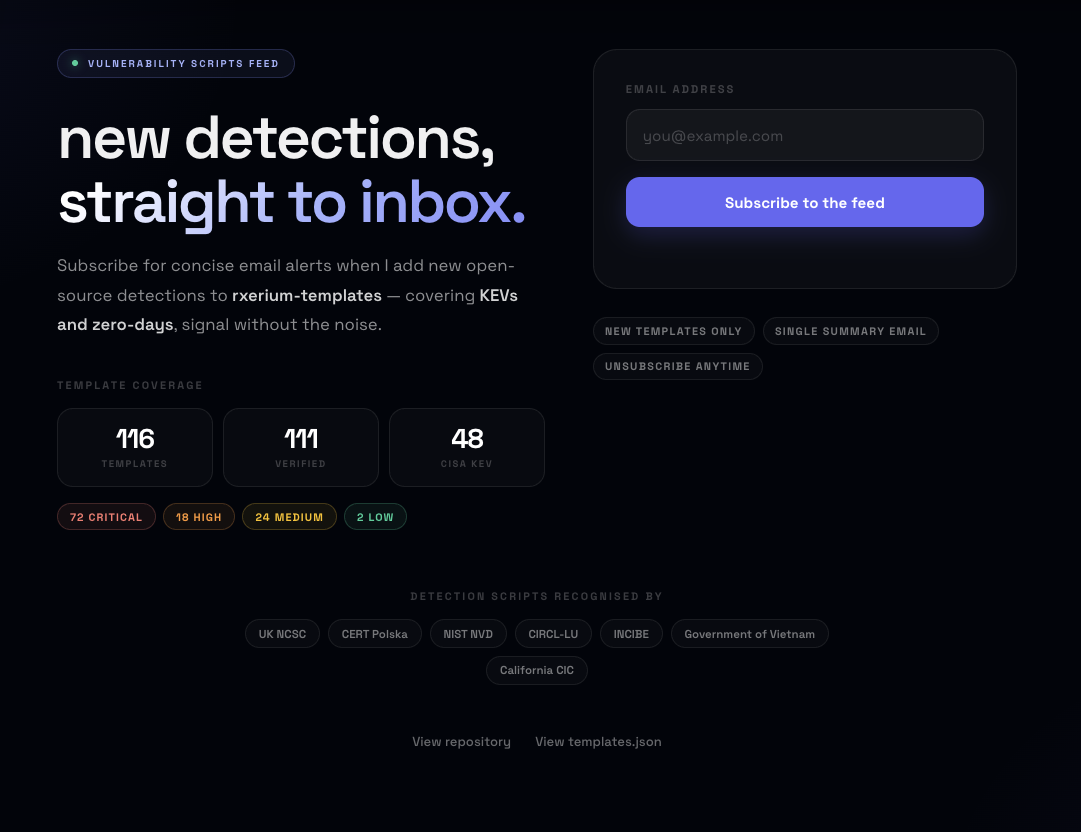
Task: Click the 24 Medium severity pill
Action: click(289, 517)
